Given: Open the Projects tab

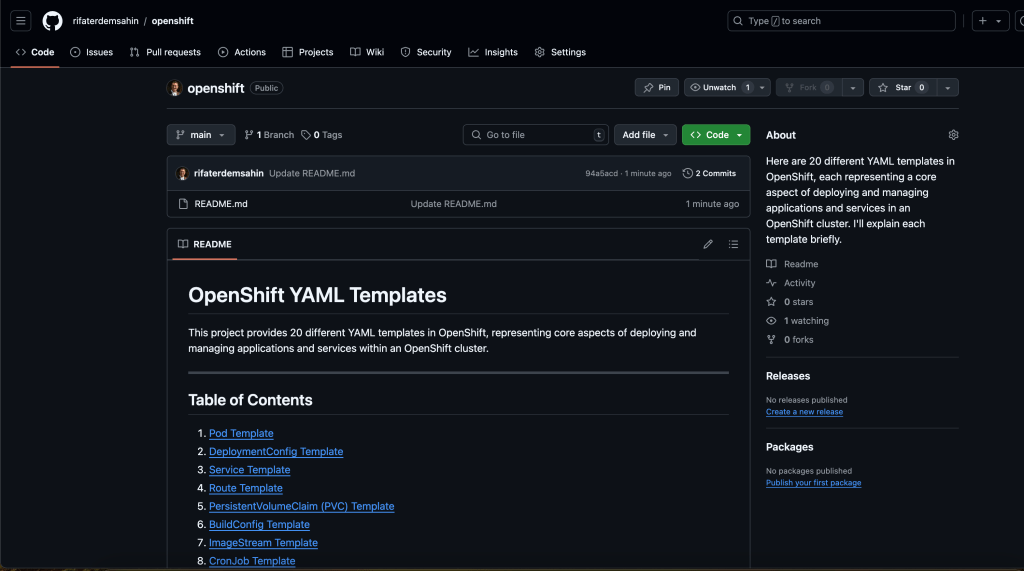Looking at the screenshot, I should tap(308, 52).
